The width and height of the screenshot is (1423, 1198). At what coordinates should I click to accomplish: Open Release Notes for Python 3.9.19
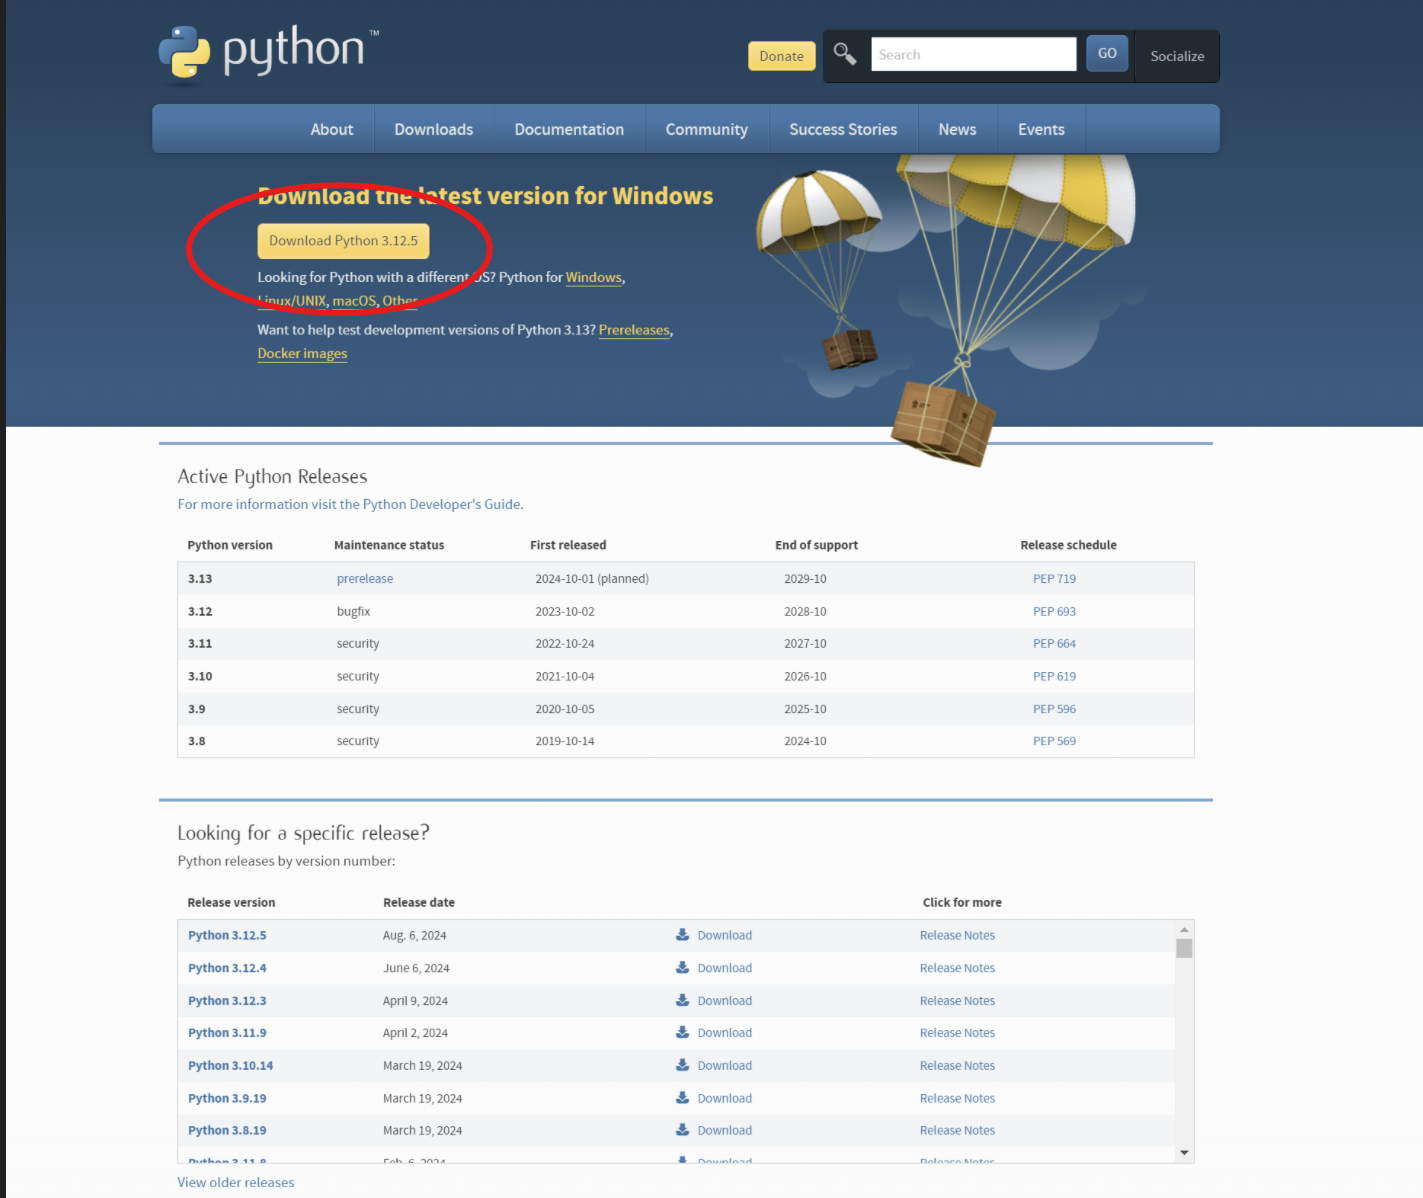click(957, 1098)
